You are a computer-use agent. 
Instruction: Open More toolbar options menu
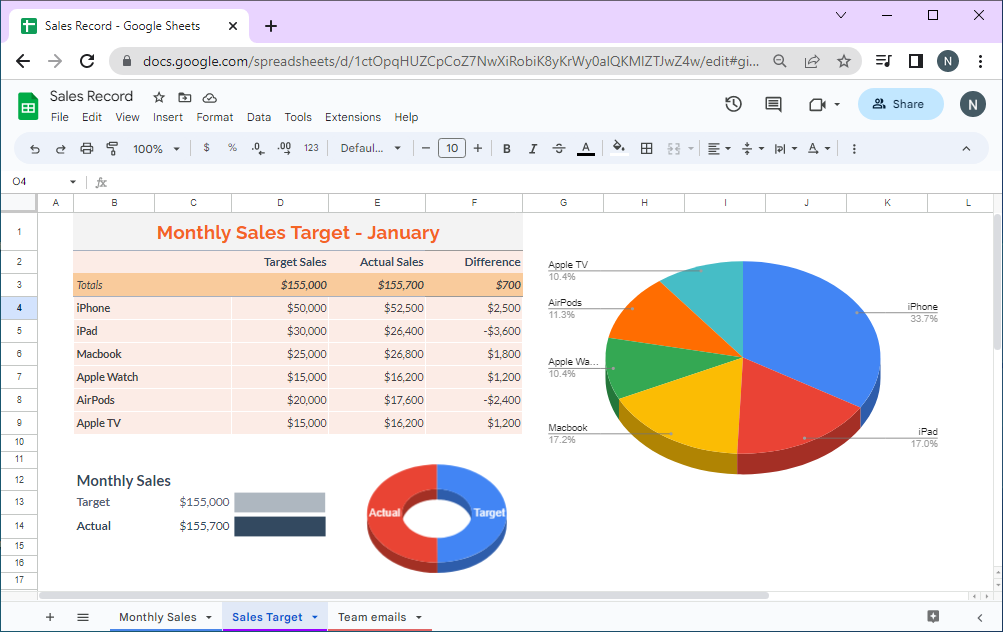click(x=854, y=149)
